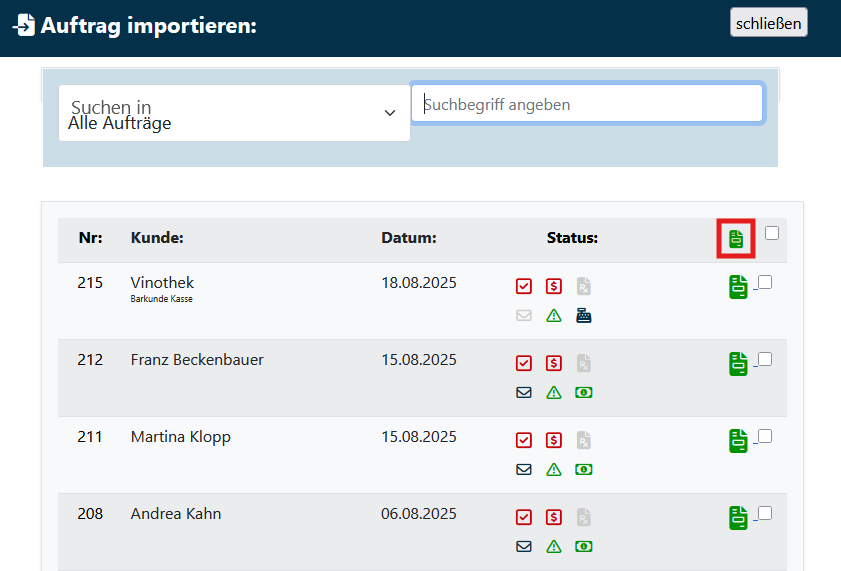Toggle the select-all checkbox in header
This screenshot has width=841, height=571.
(x=772, y=233)
